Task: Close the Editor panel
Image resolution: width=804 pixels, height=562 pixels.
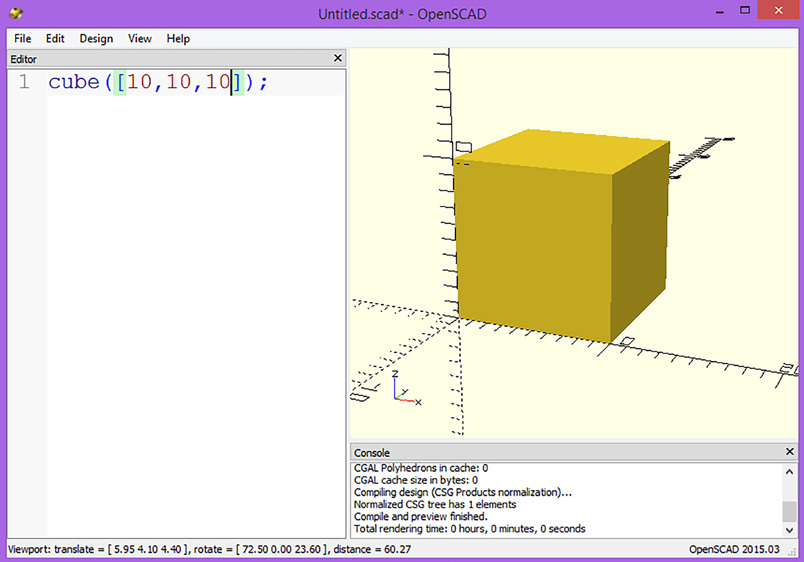Action: [x=337, y=58]
